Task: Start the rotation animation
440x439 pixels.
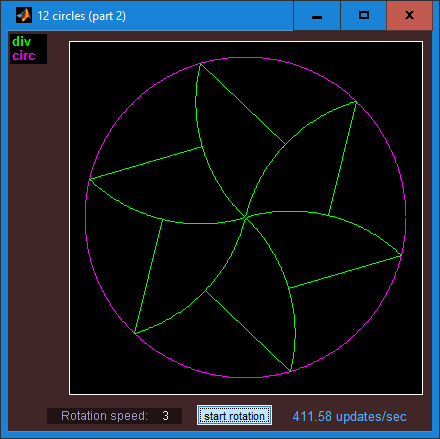Action: 234,415
